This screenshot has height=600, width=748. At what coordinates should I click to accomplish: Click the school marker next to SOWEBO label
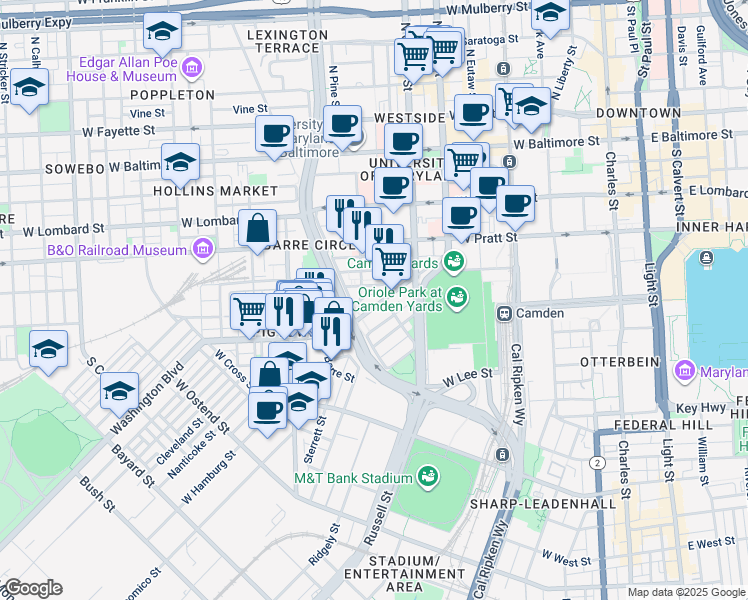tap(180, 163)
